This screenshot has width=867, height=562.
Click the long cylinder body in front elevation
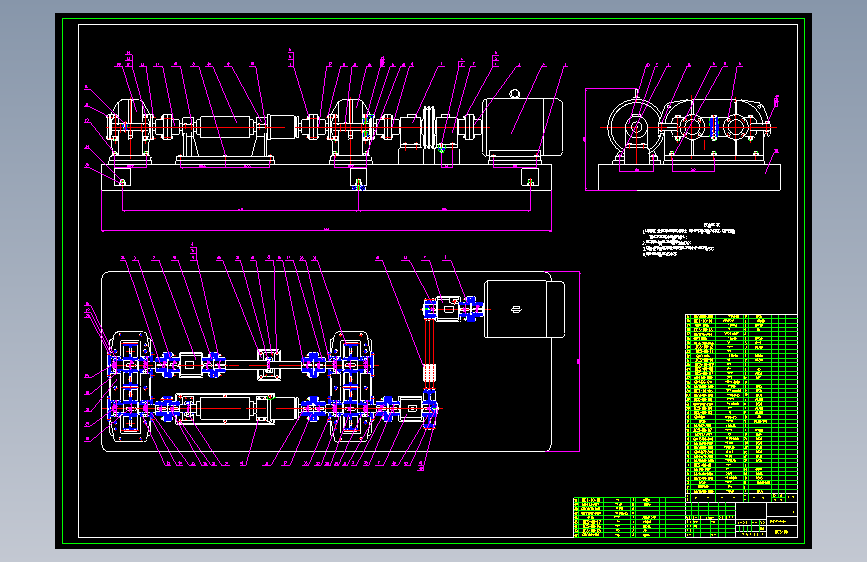tap(227, 127)
